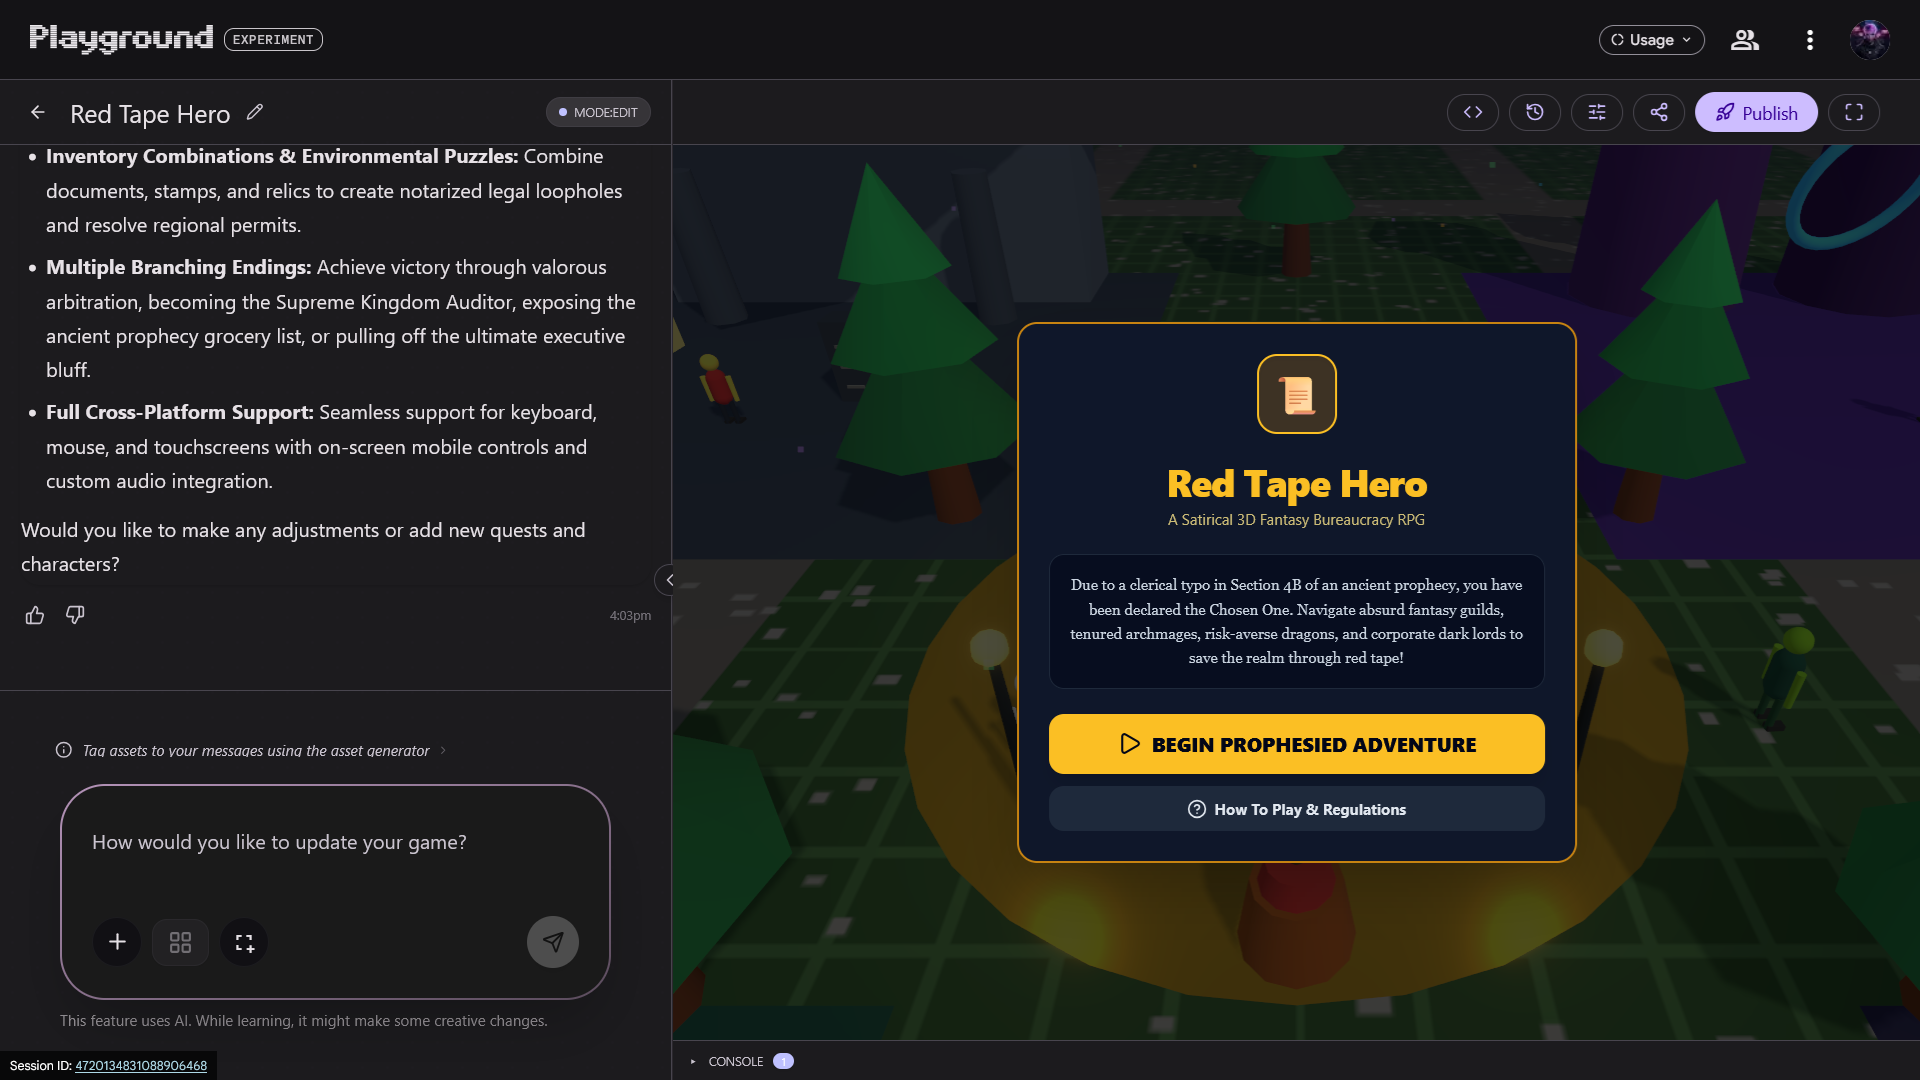
Task: Publish the game
Action: tap(1756, 113)
